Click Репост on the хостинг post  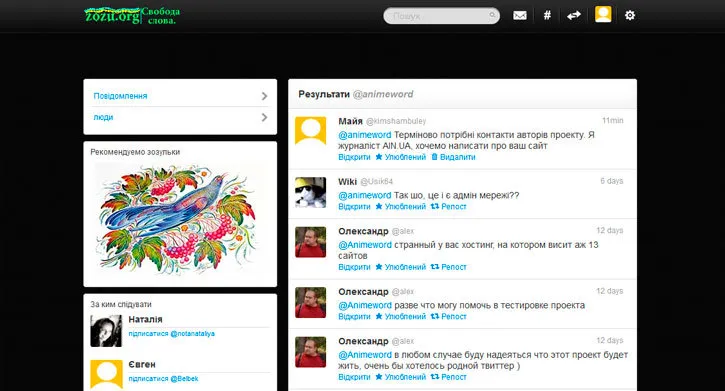449,267
